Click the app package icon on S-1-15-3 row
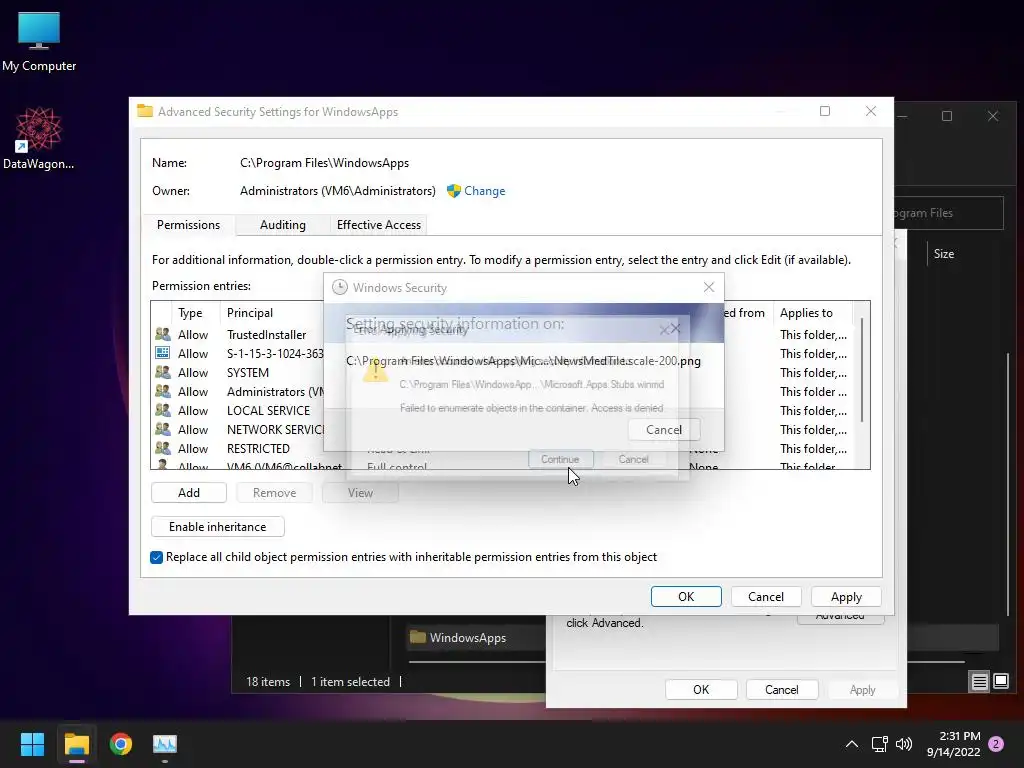 pos(163,353)
